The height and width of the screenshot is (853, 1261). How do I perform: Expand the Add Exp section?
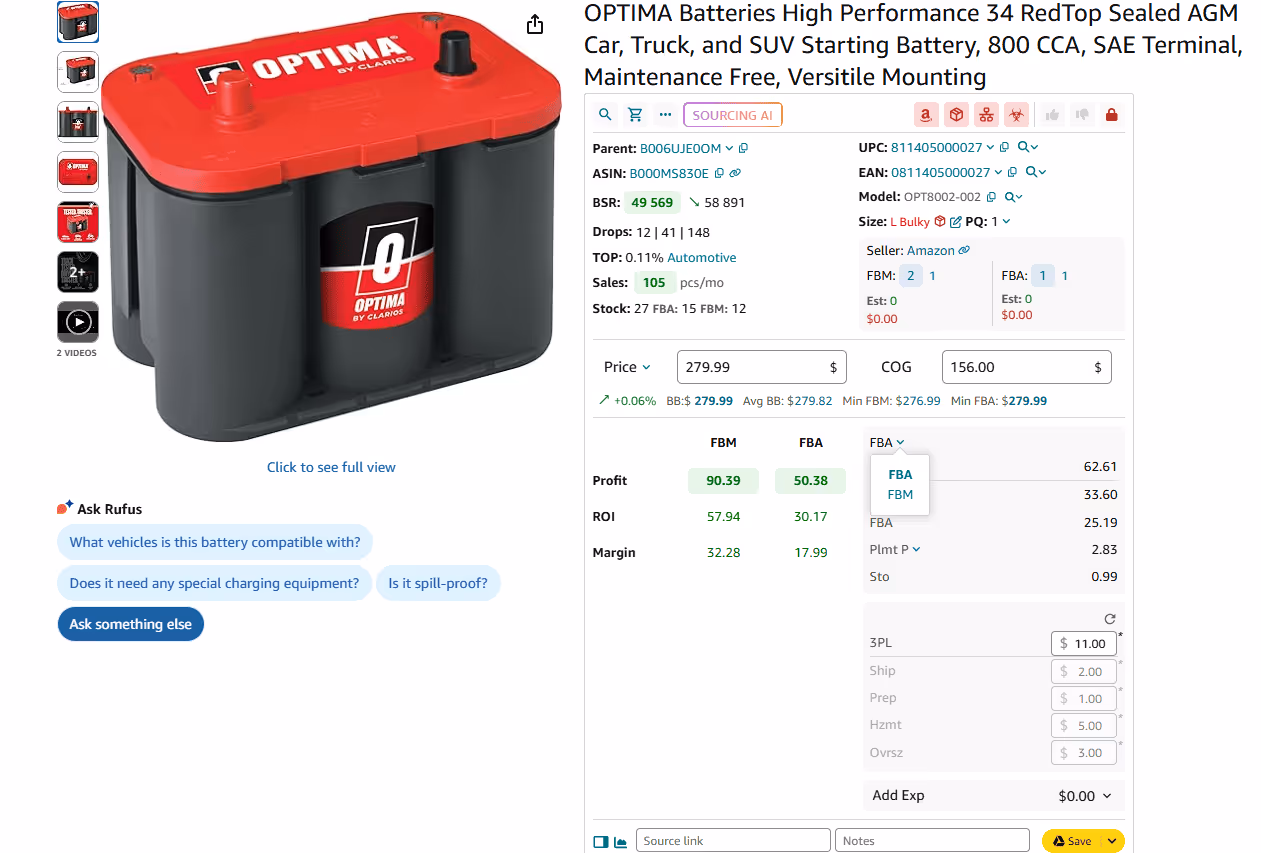coord(993,796)
